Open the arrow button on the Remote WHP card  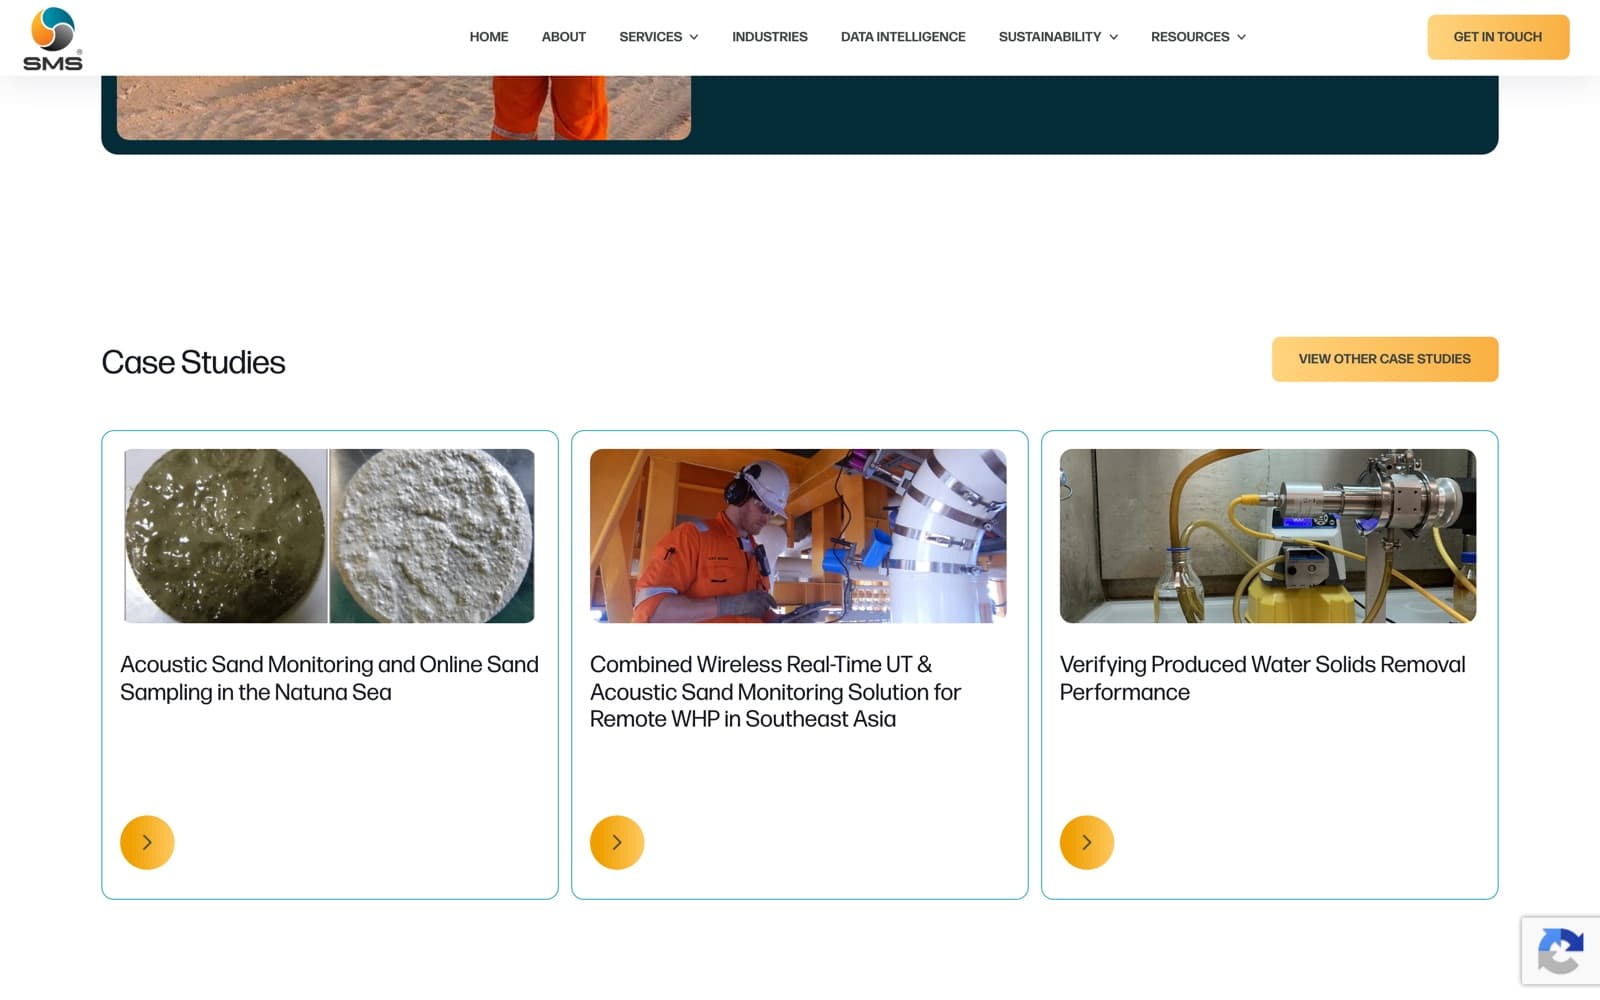617,842
